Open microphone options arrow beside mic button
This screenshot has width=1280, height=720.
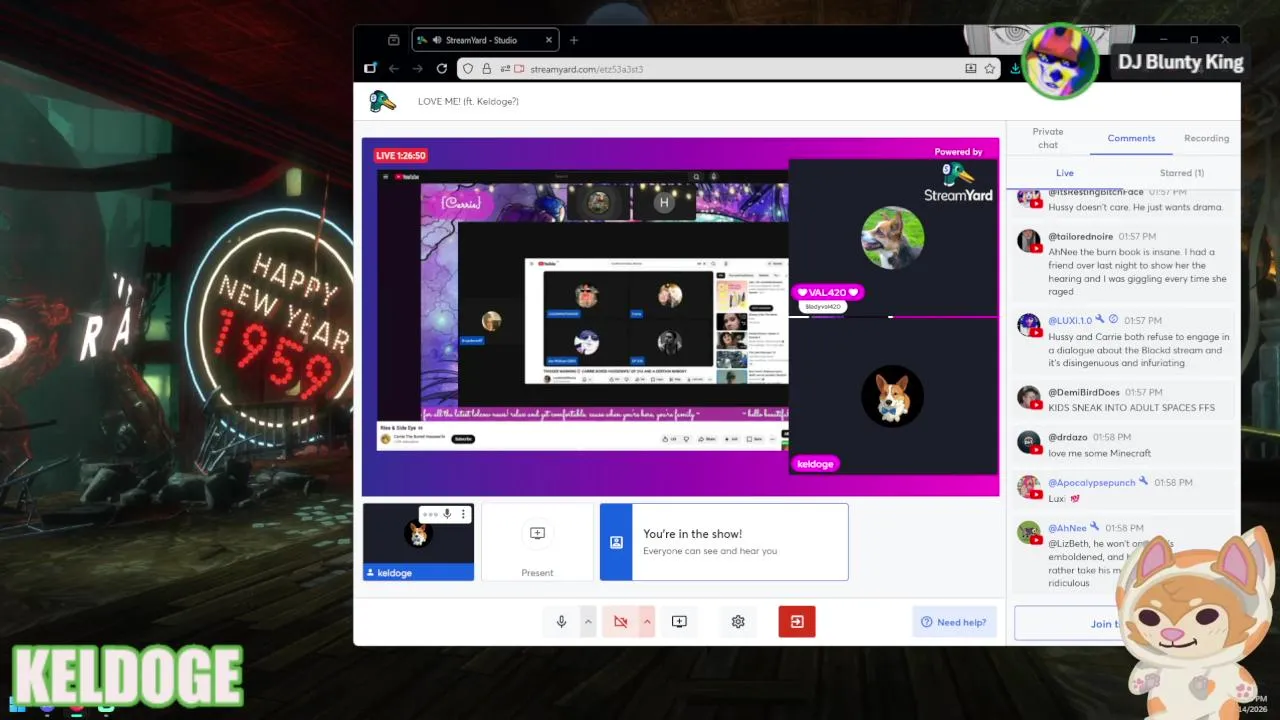(588, 622)
